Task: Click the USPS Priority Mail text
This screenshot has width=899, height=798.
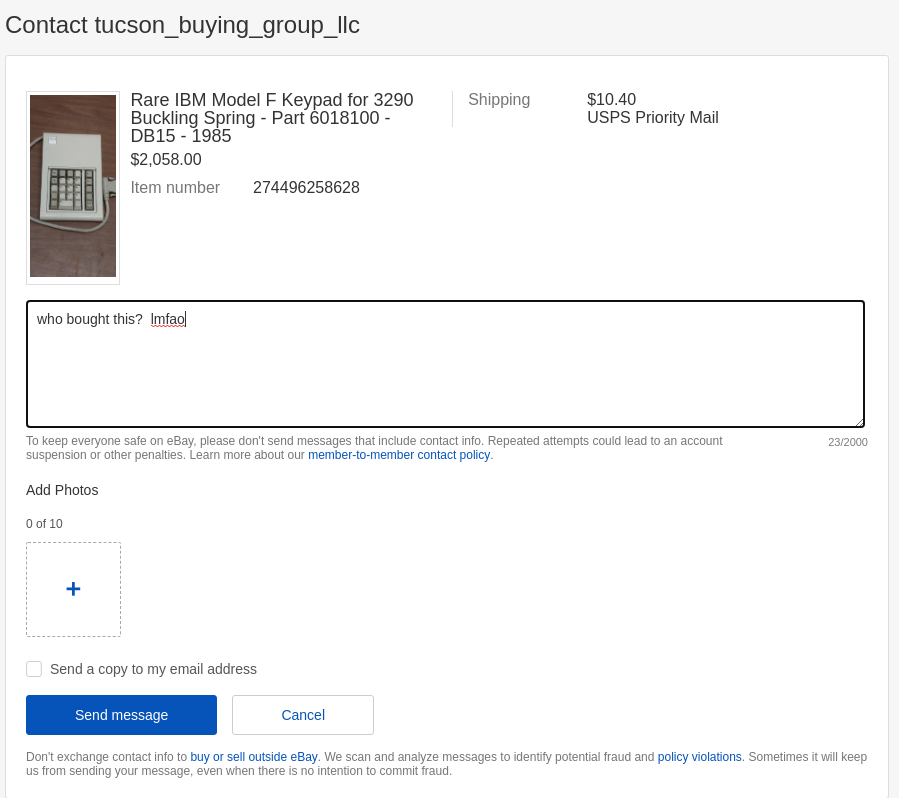Action: point(652,118)
